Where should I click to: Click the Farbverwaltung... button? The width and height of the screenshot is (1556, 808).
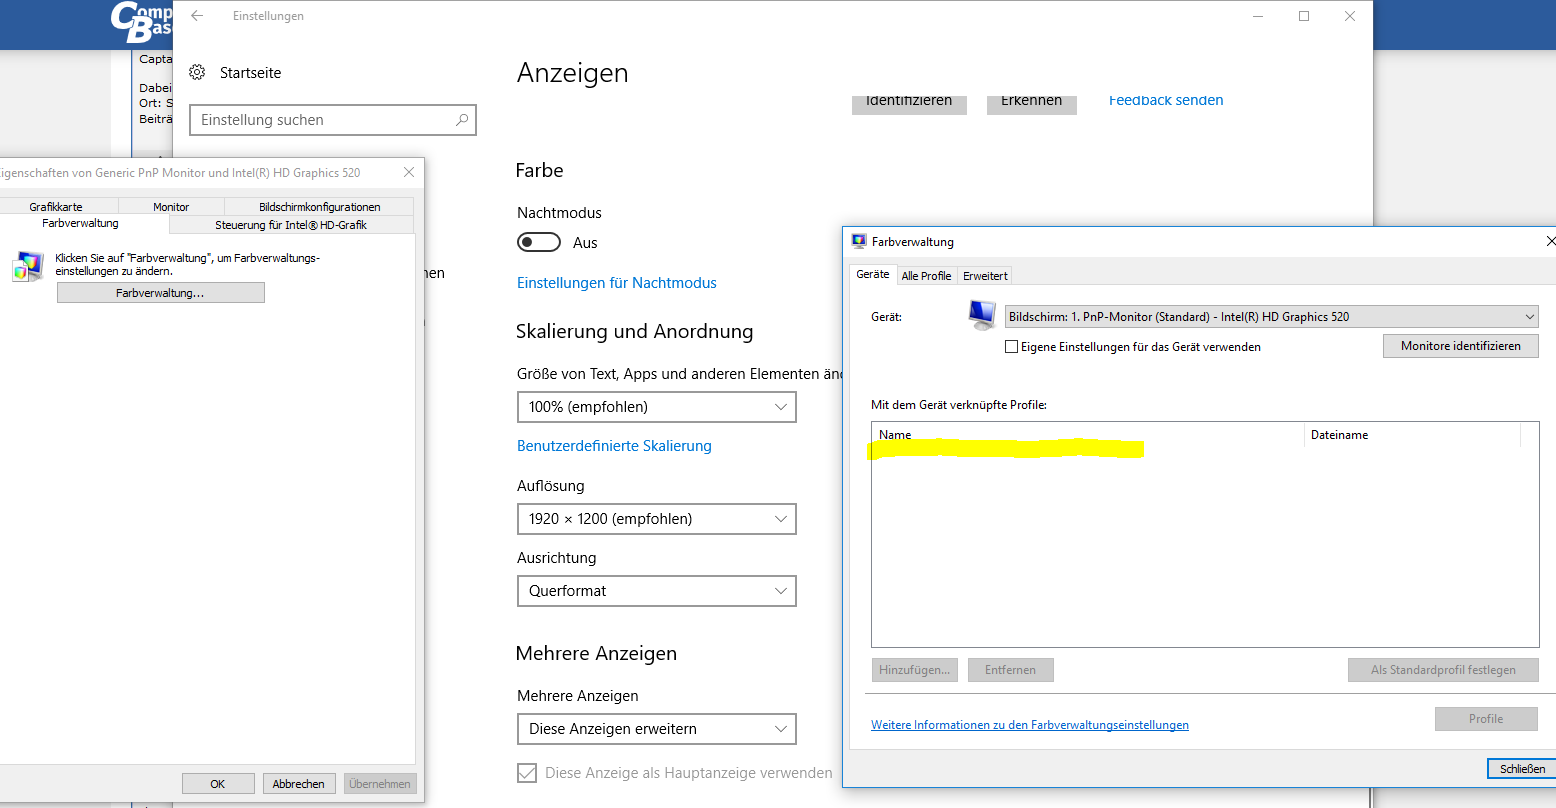[x=160, y=293]
